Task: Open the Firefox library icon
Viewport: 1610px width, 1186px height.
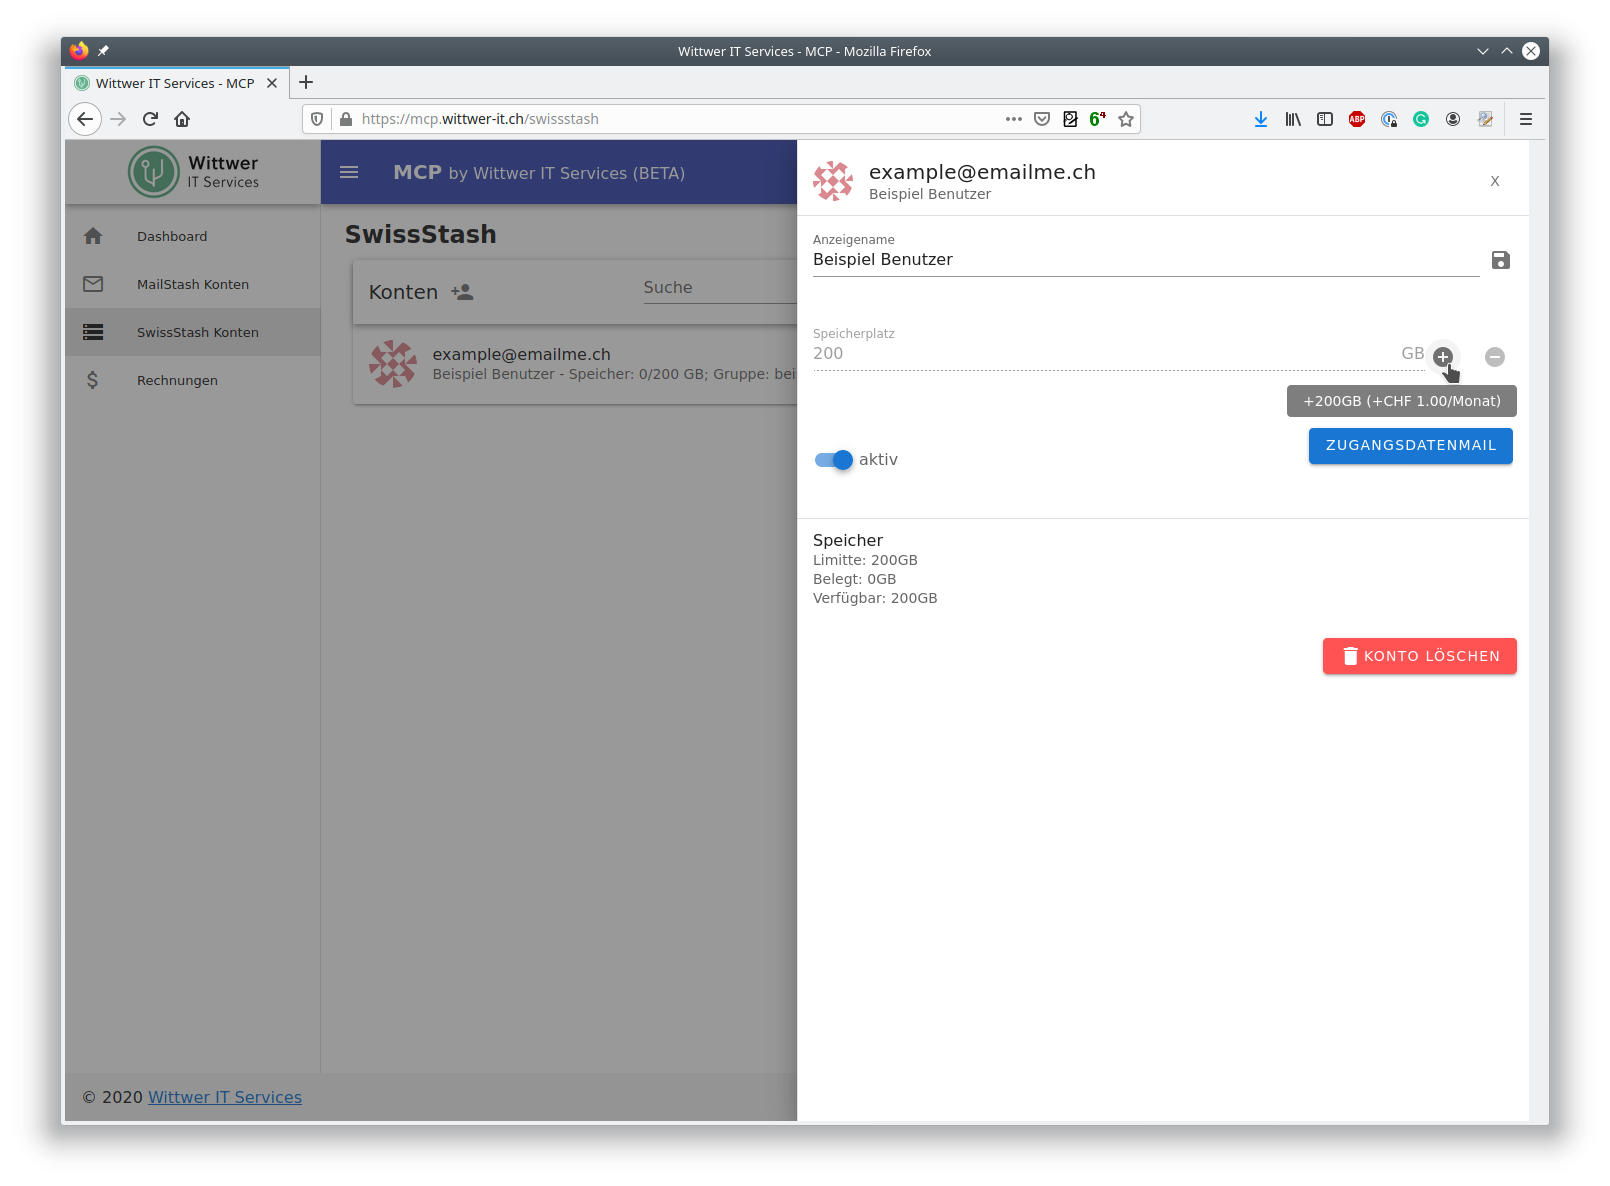Action: pos(1293,119)
